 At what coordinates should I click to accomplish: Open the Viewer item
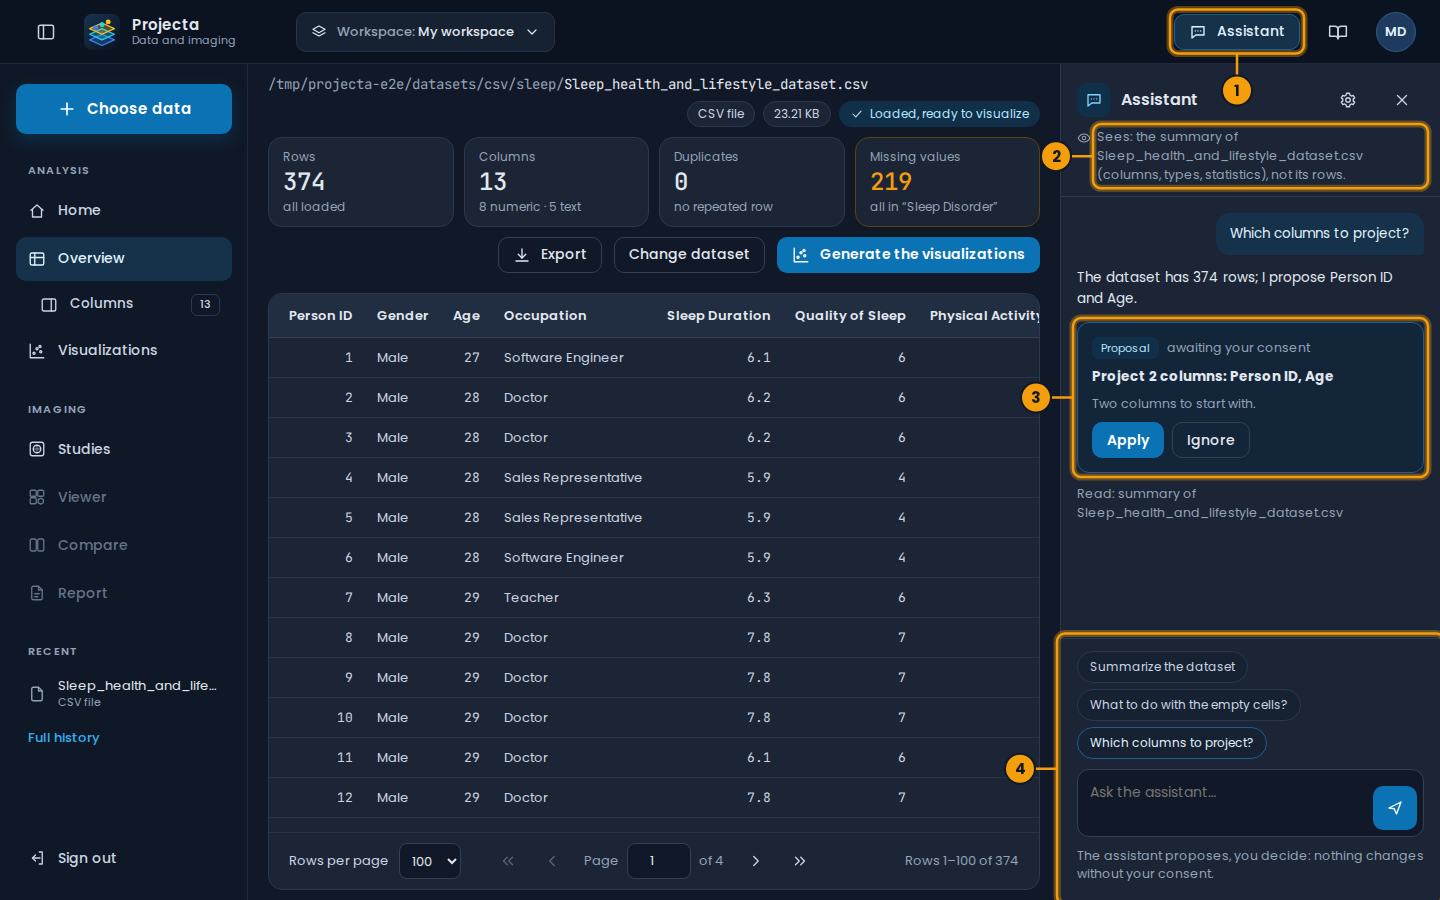tap(124, 497)
